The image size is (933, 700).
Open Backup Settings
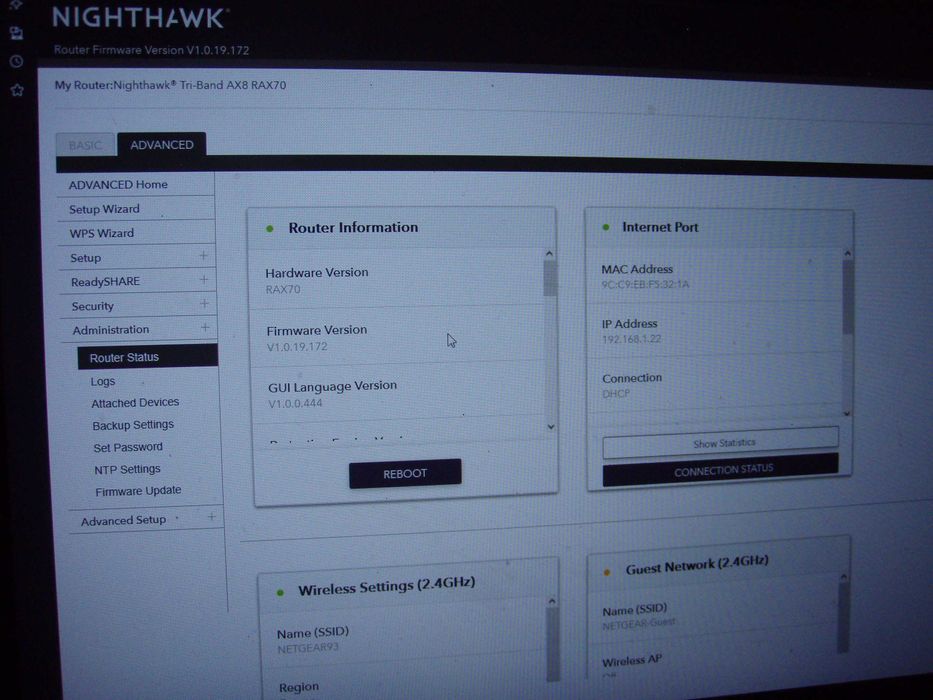[133, 425]
